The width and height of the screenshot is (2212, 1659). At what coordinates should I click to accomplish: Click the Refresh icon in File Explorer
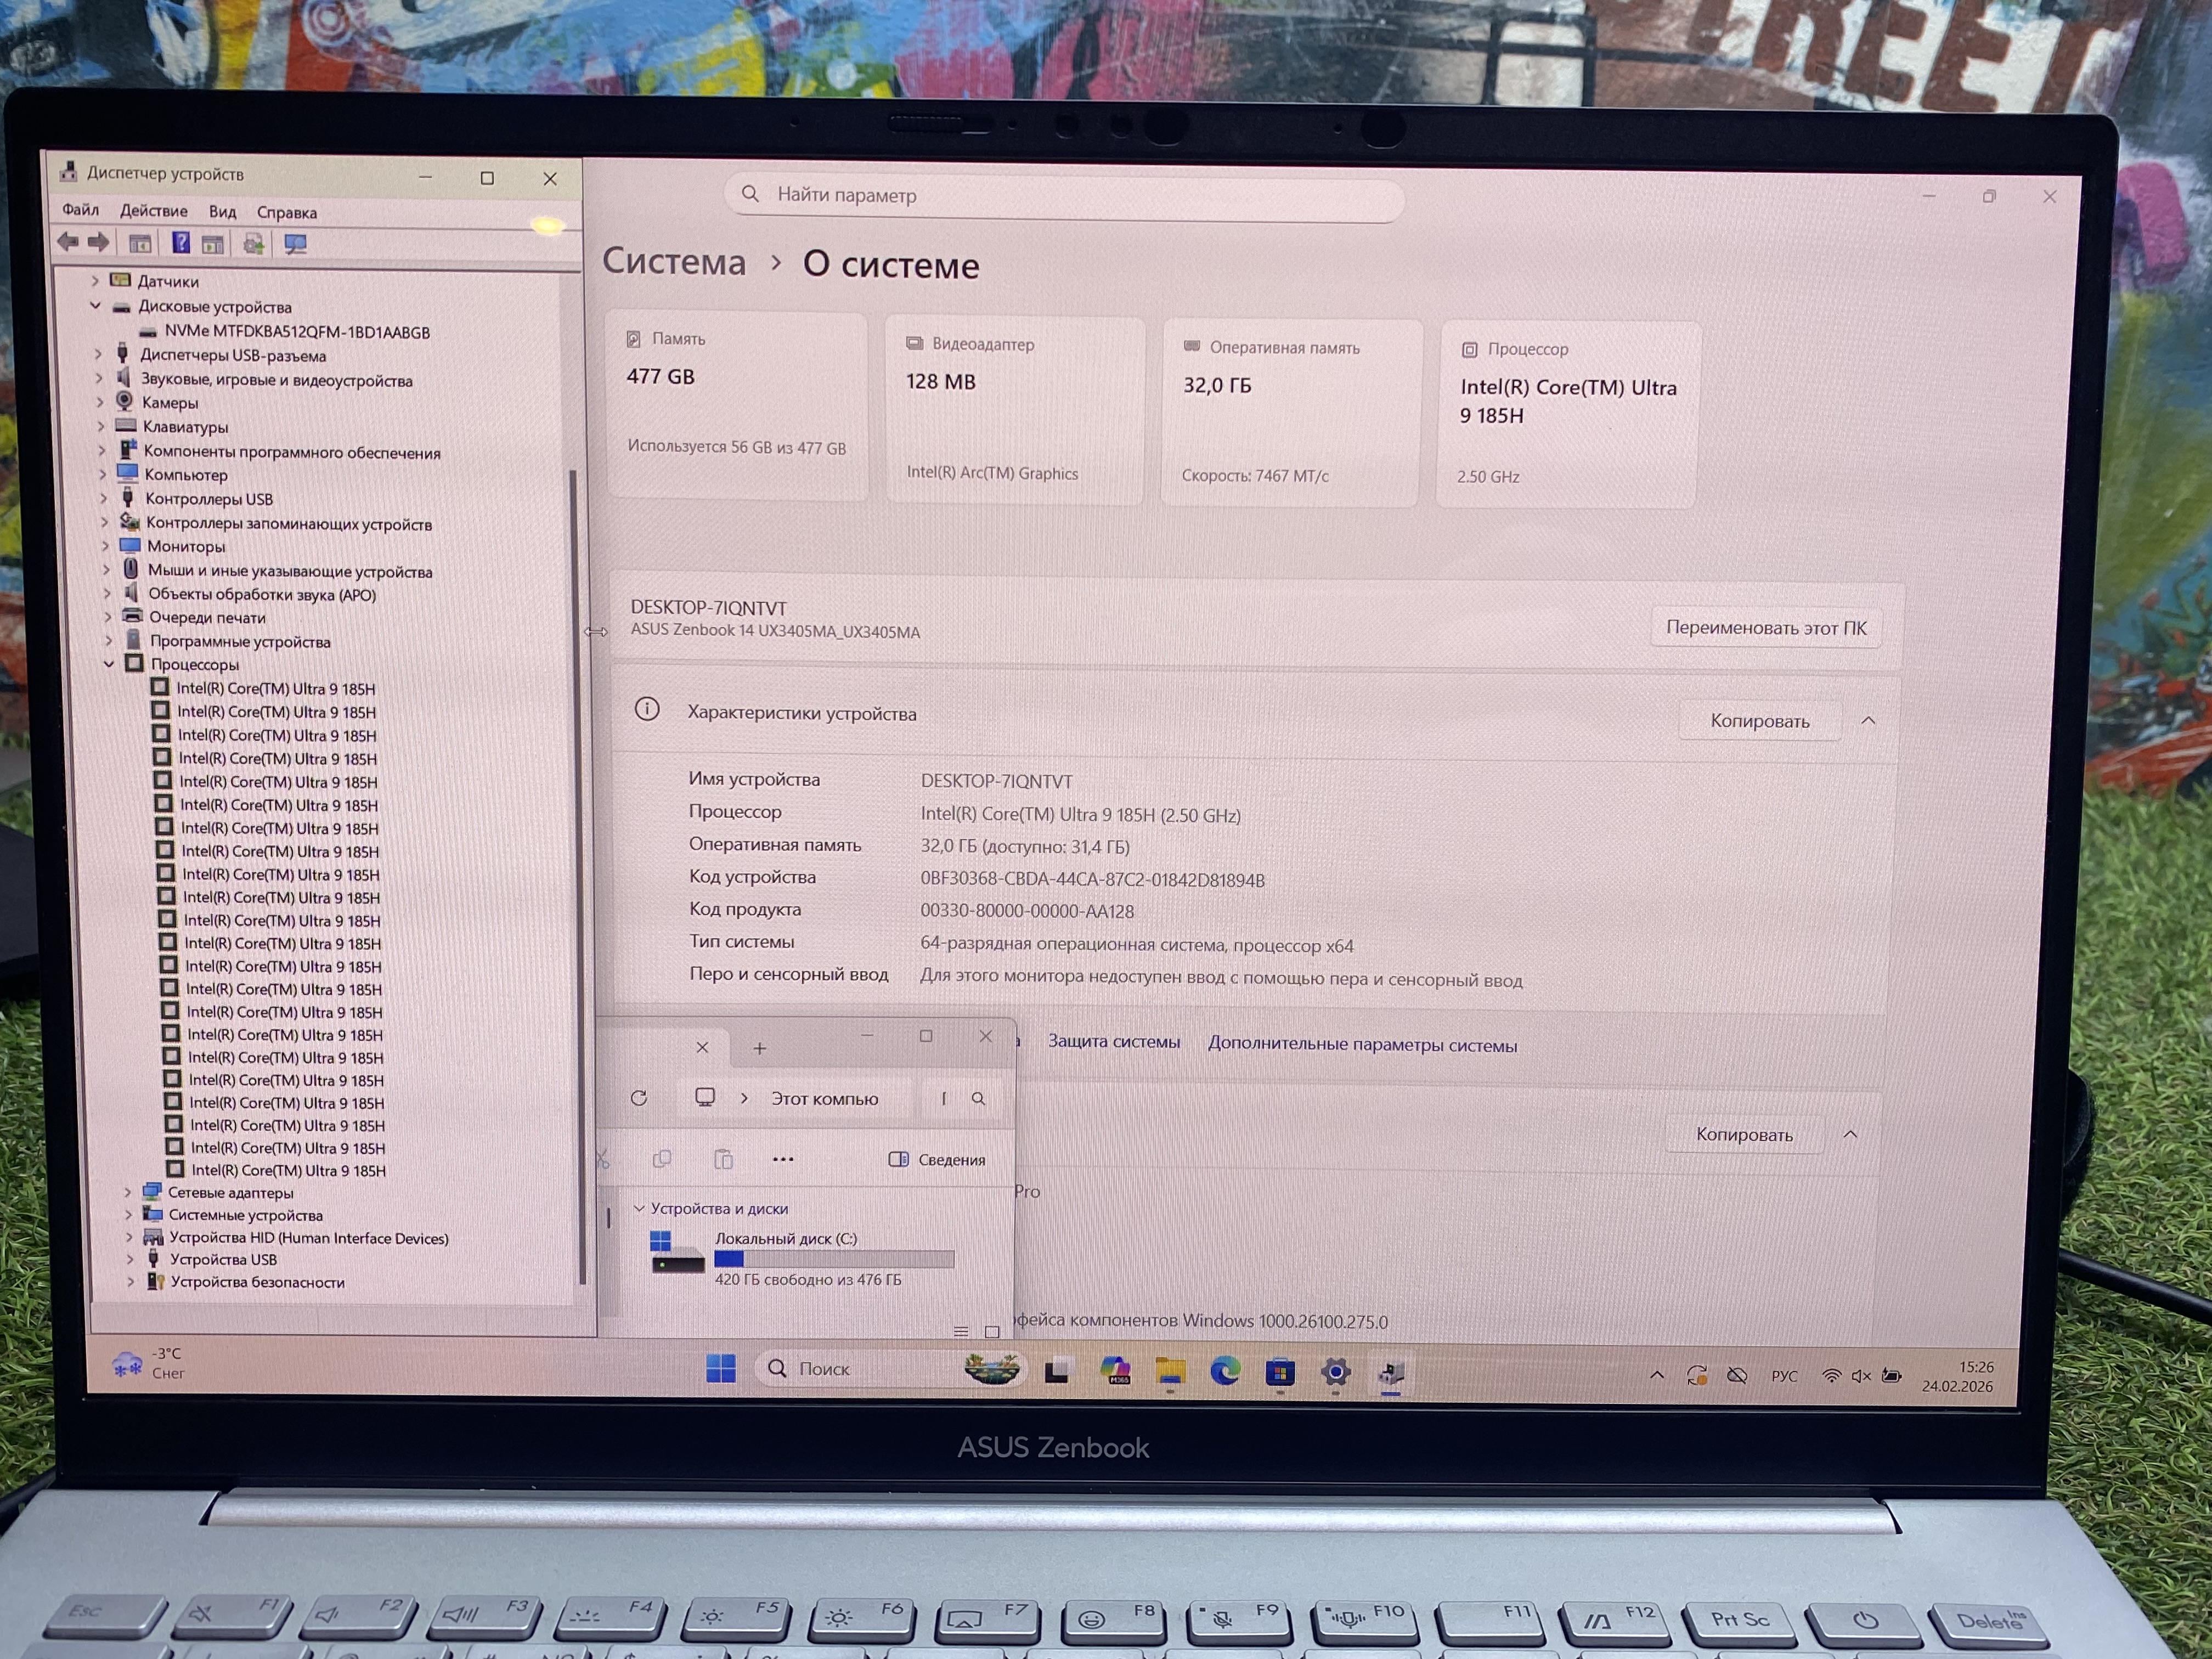coord(639,1098)
